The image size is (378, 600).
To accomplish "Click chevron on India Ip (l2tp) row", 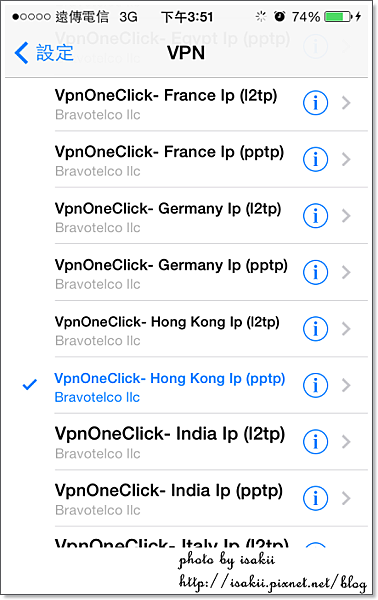I will pyautogui.click(x=346, y=442).
